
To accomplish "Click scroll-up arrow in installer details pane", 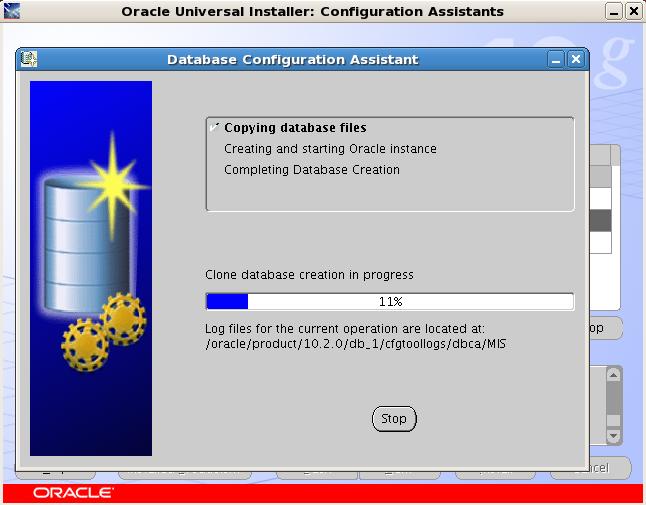I will (x=613, y=375).
